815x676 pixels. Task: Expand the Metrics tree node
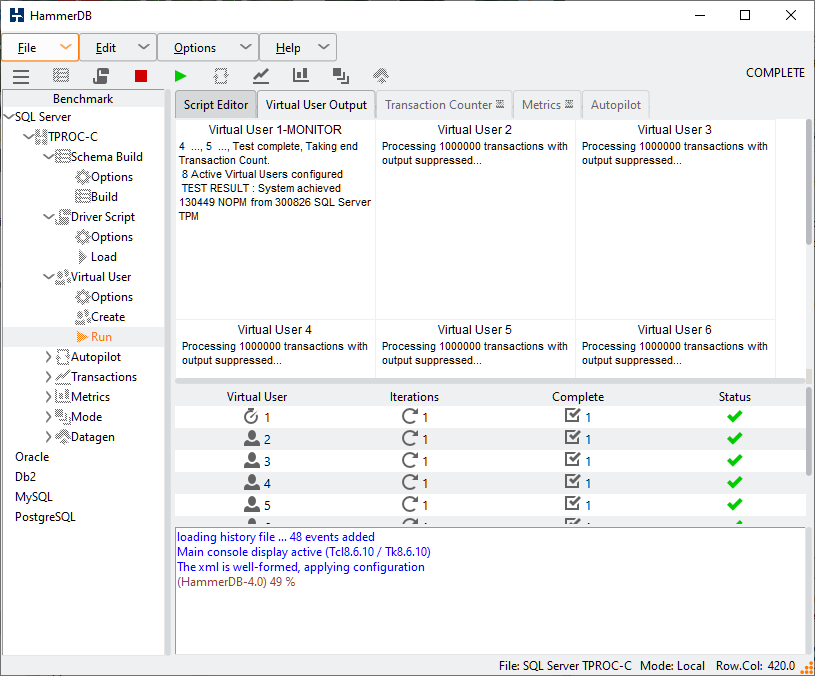click(48, 397)
